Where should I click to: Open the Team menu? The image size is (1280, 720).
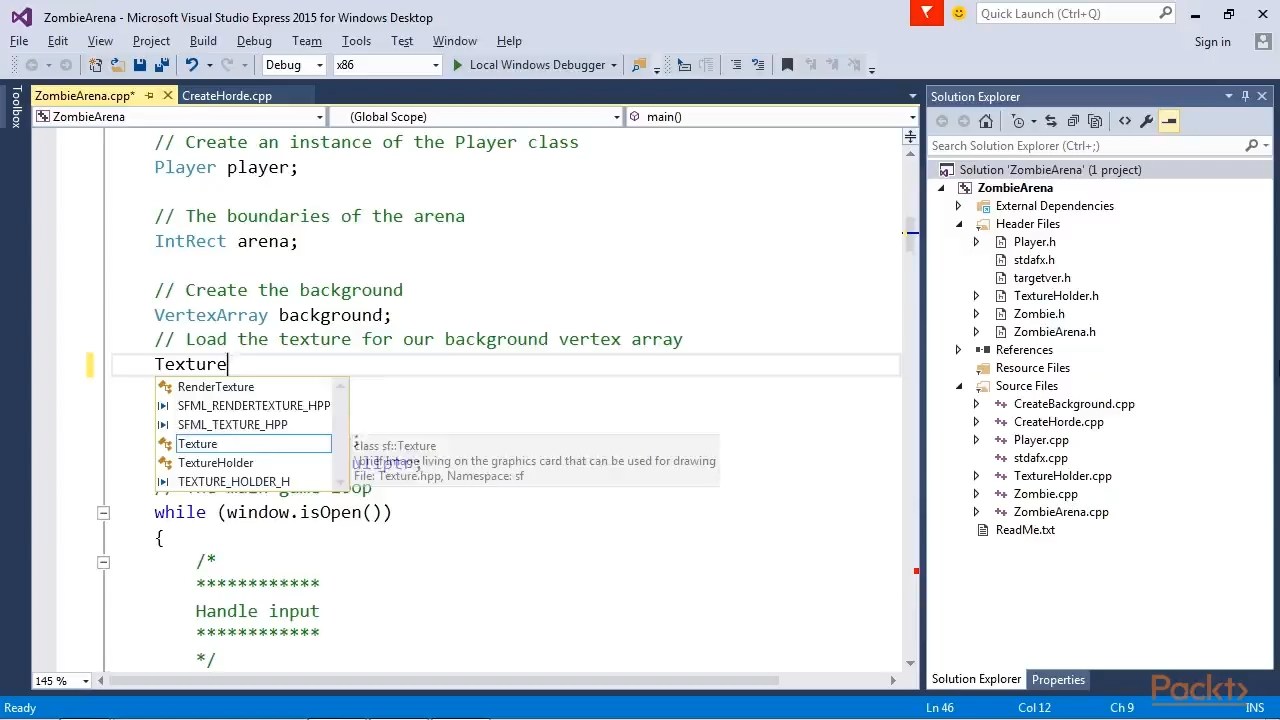(307, 41)
